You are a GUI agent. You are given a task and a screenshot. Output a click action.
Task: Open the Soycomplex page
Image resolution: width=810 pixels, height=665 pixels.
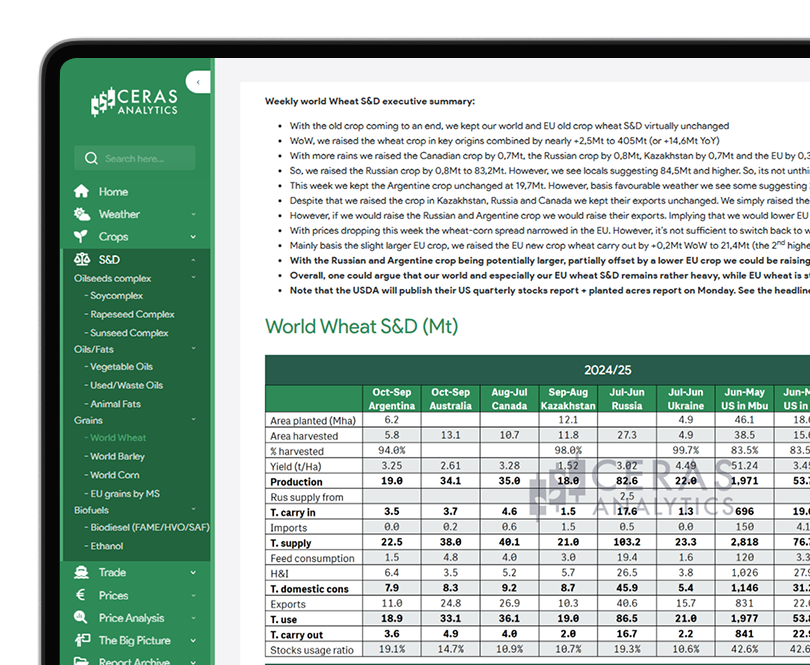(114, 296)
